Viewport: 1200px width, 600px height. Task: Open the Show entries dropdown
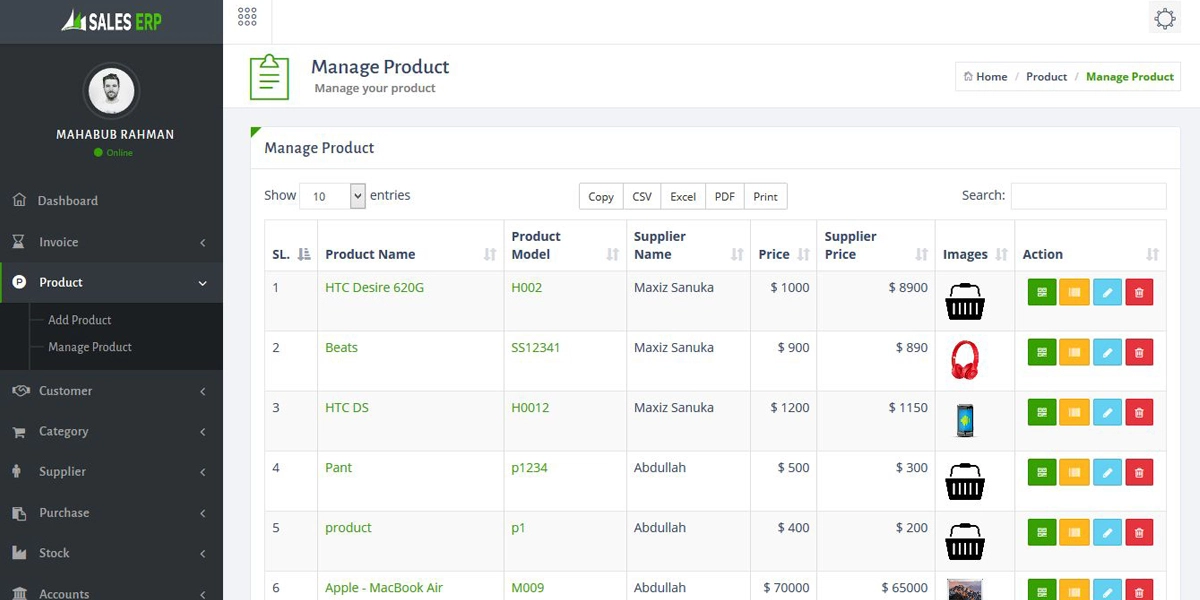(333, 196)
